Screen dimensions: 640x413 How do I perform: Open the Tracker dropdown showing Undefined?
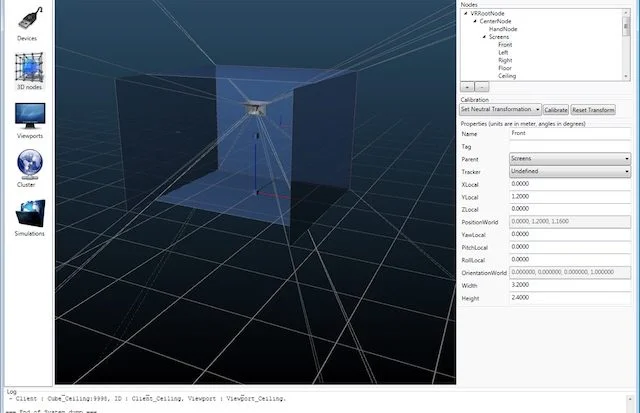coord(570,171)
